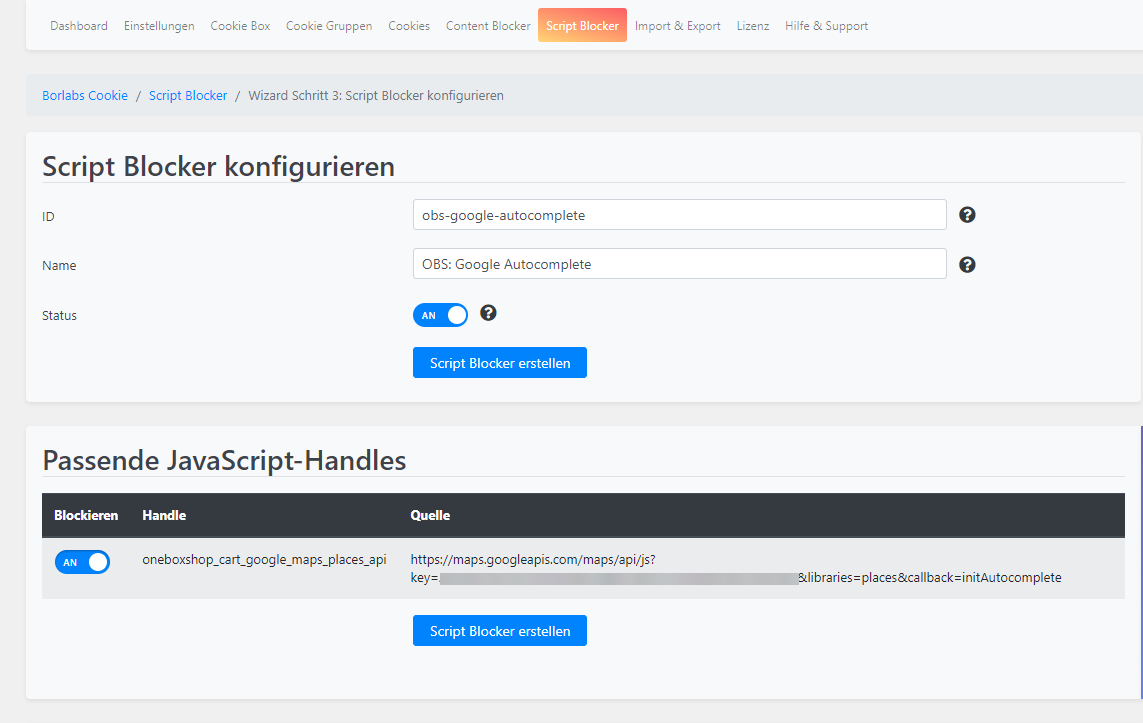
Task: Open Hilfe & Support tab
Action: (826, 26)
